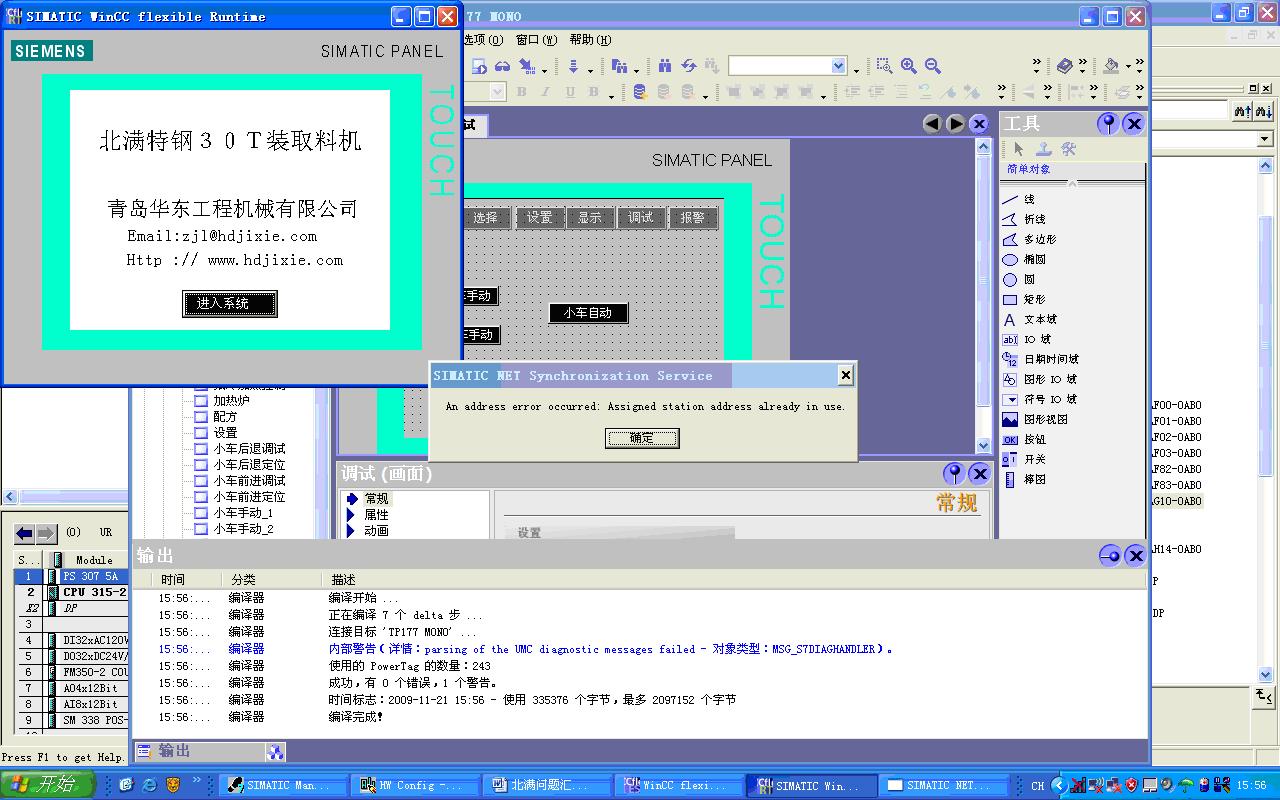Click the Windows 开始 Start button
Screen dimensions: 1280x800
click(x=47, y=785)
